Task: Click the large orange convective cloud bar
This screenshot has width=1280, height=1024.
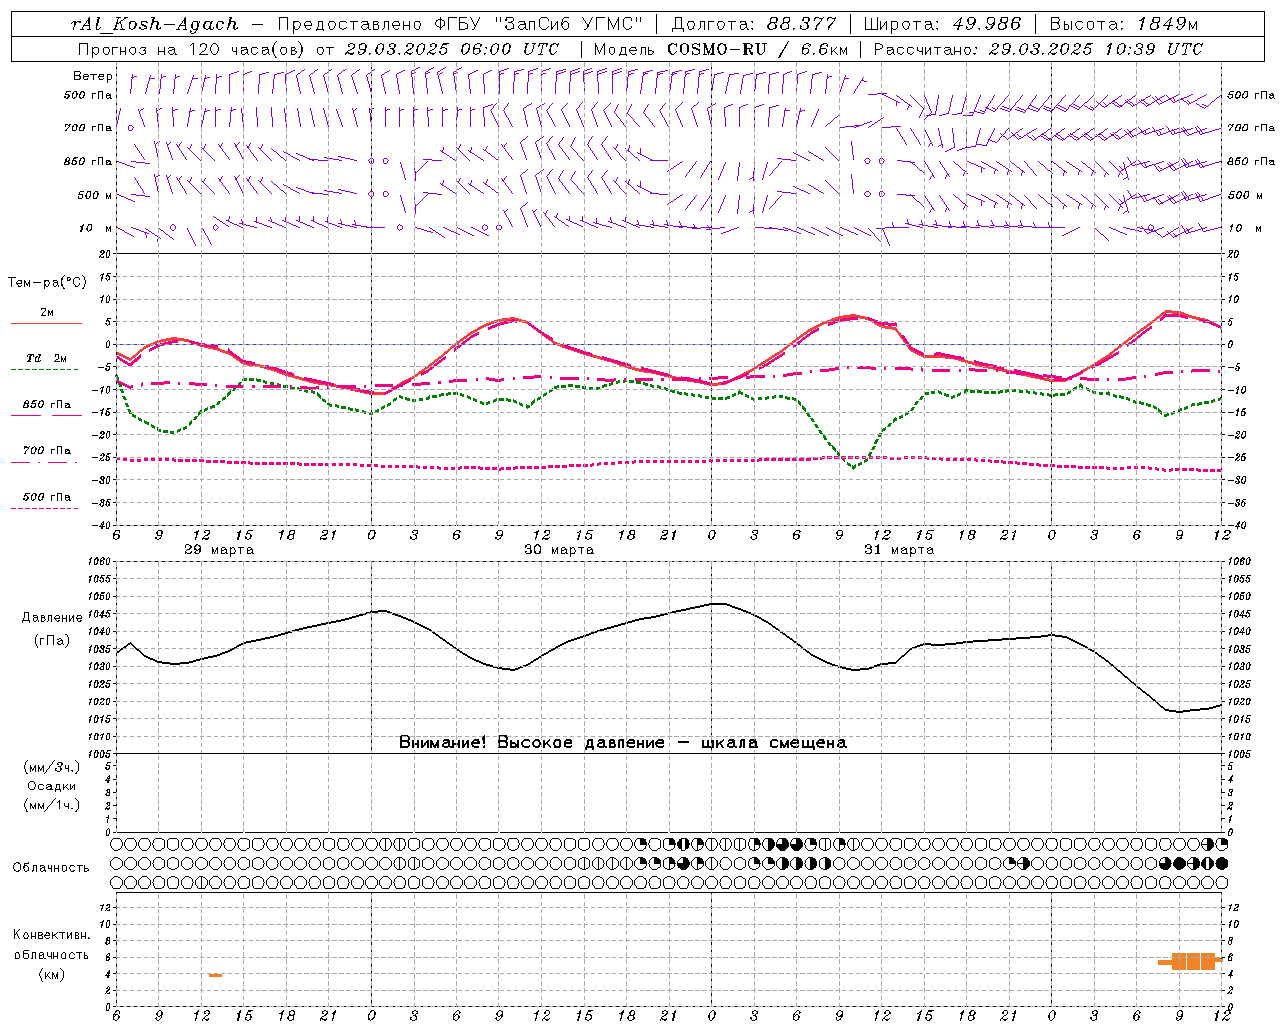Action: click(1193, 961)
